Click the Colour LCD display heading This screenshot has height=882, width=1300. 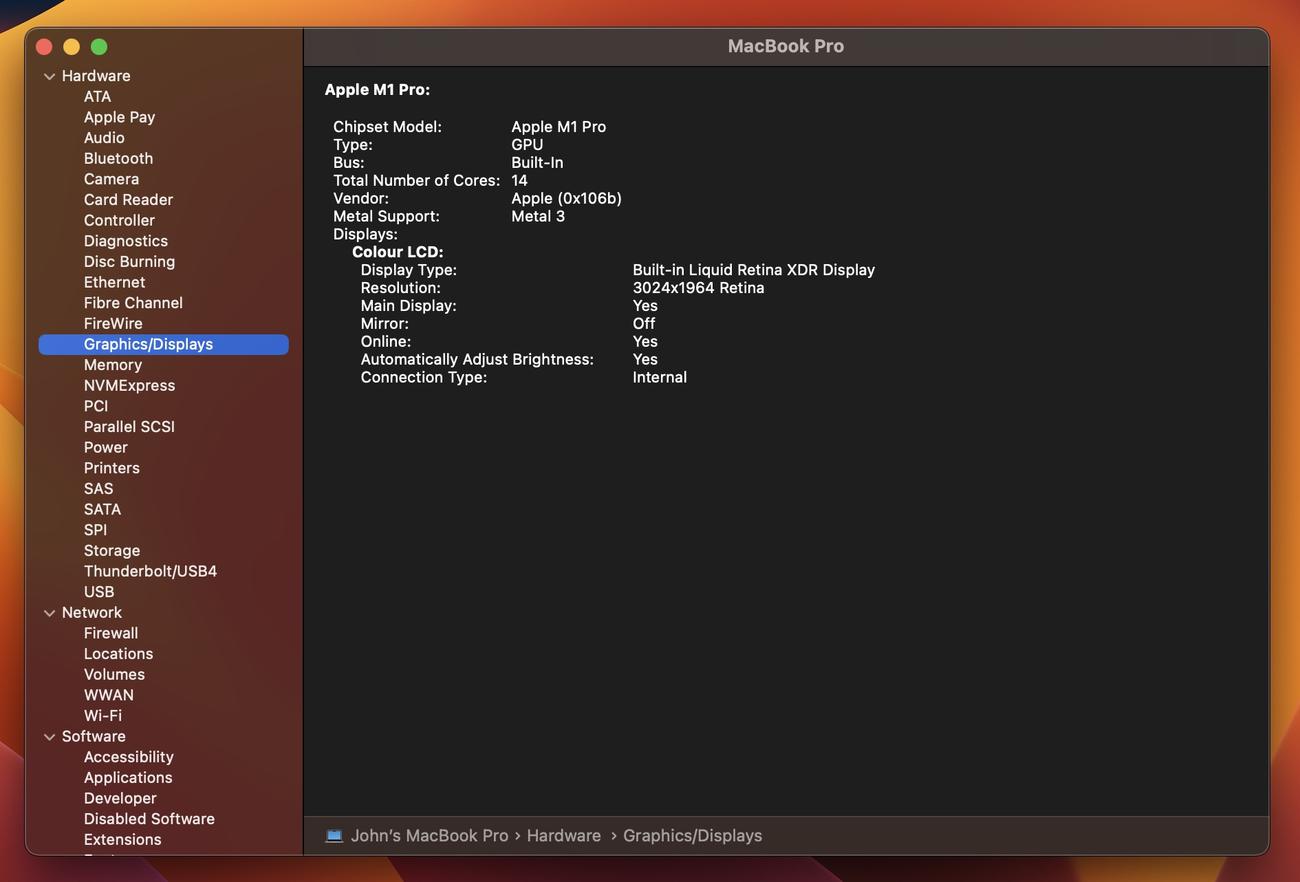pyautogui.click(x=397, y=252)
